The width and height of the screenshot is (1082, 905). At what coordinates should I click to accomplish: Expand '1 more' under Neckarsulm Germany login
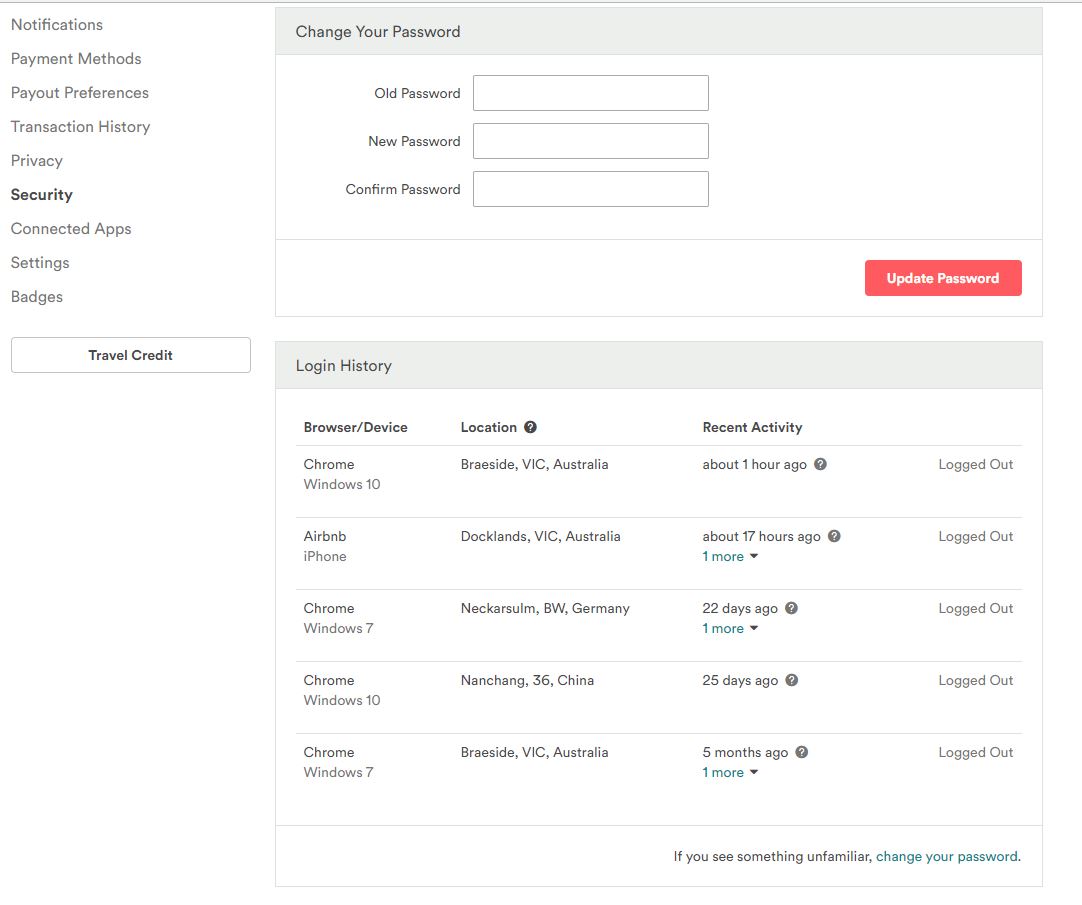(x=730, y=629)
